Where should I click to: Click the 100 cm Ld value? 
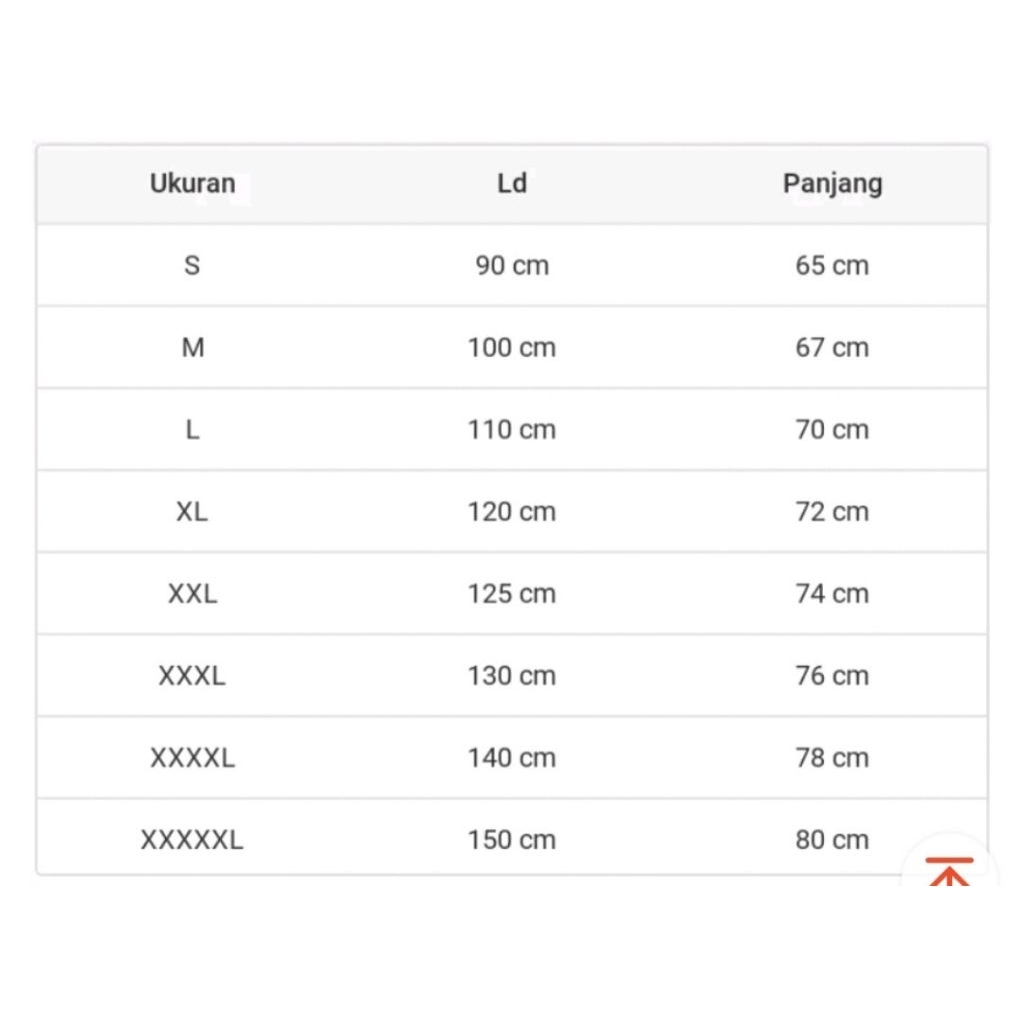click(512, 347)
